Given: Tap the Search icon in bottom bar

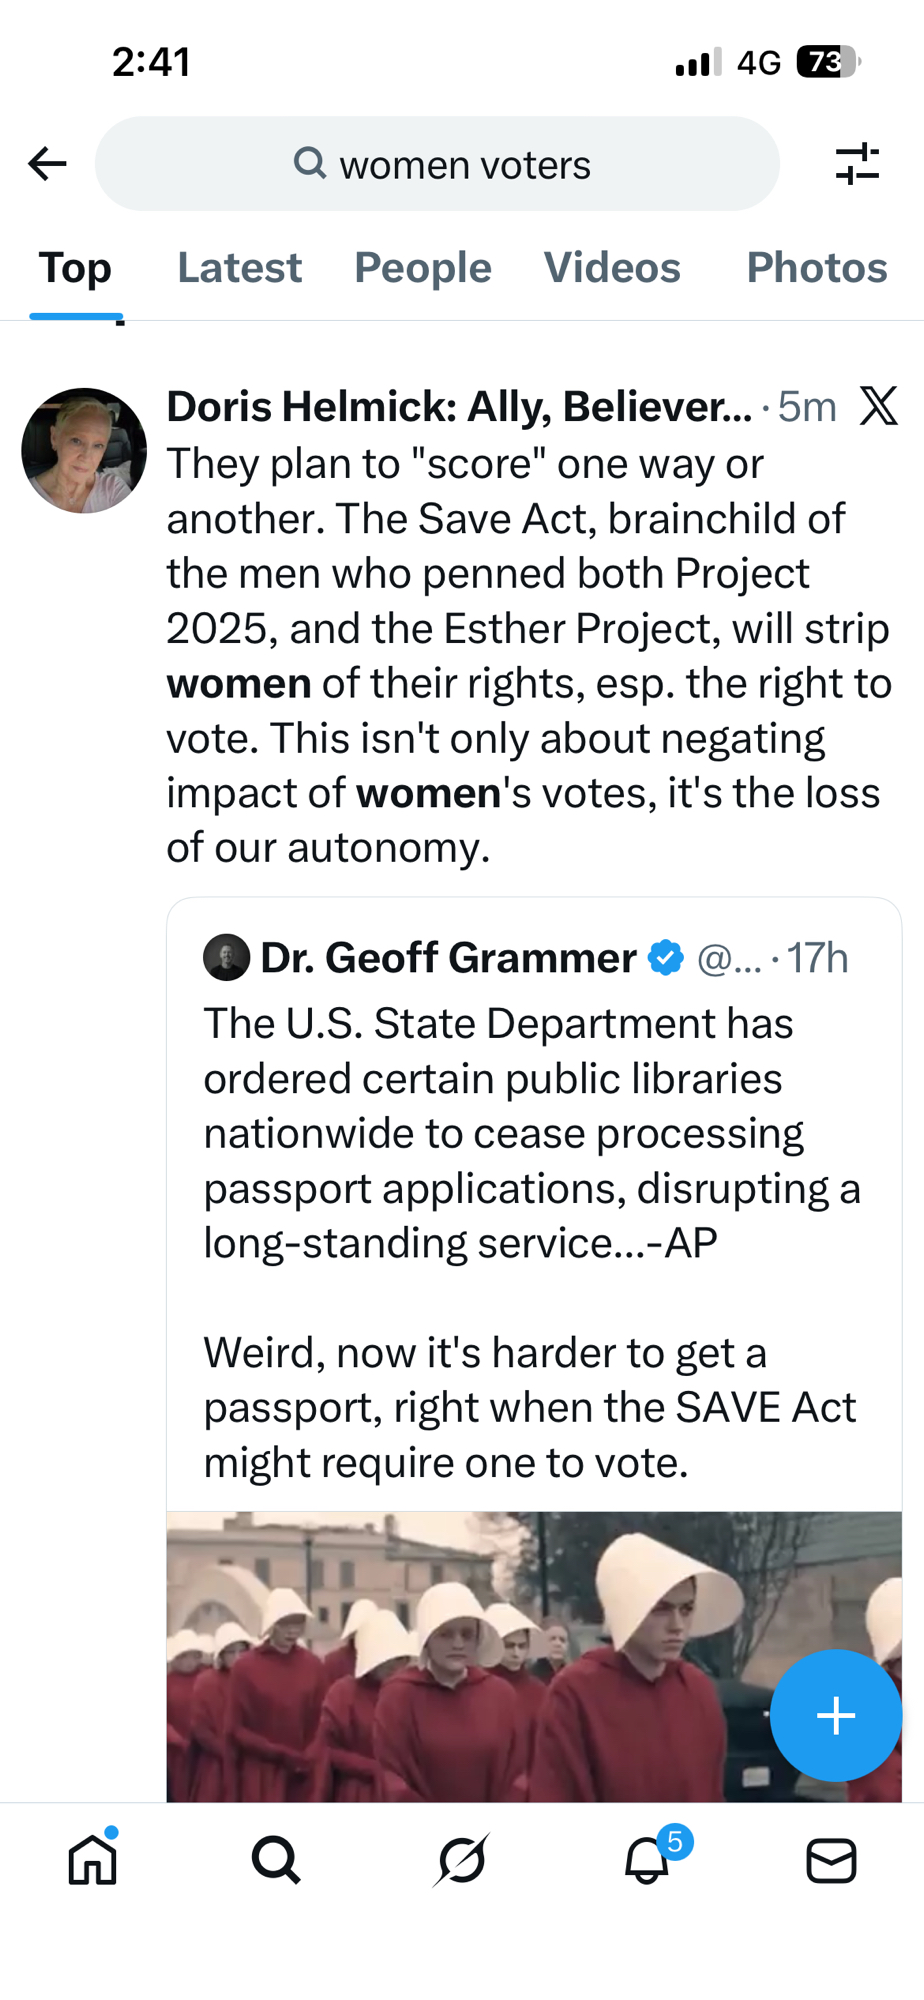Looking at the screenshot, I should coord(276,1860).
